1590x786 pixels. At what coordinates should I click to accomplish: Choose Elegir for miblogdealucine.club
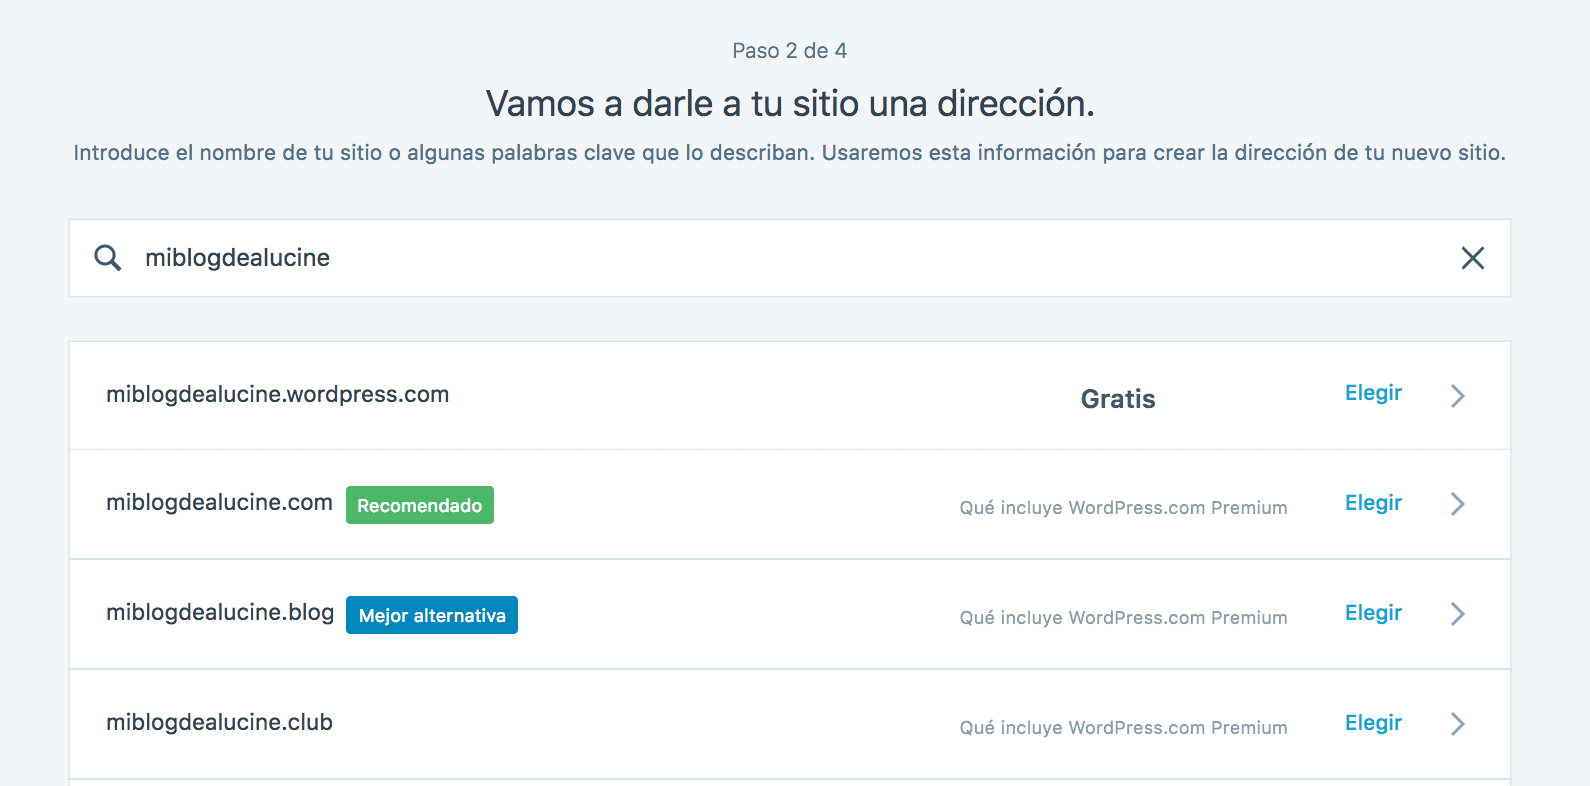click(1373, 723)
